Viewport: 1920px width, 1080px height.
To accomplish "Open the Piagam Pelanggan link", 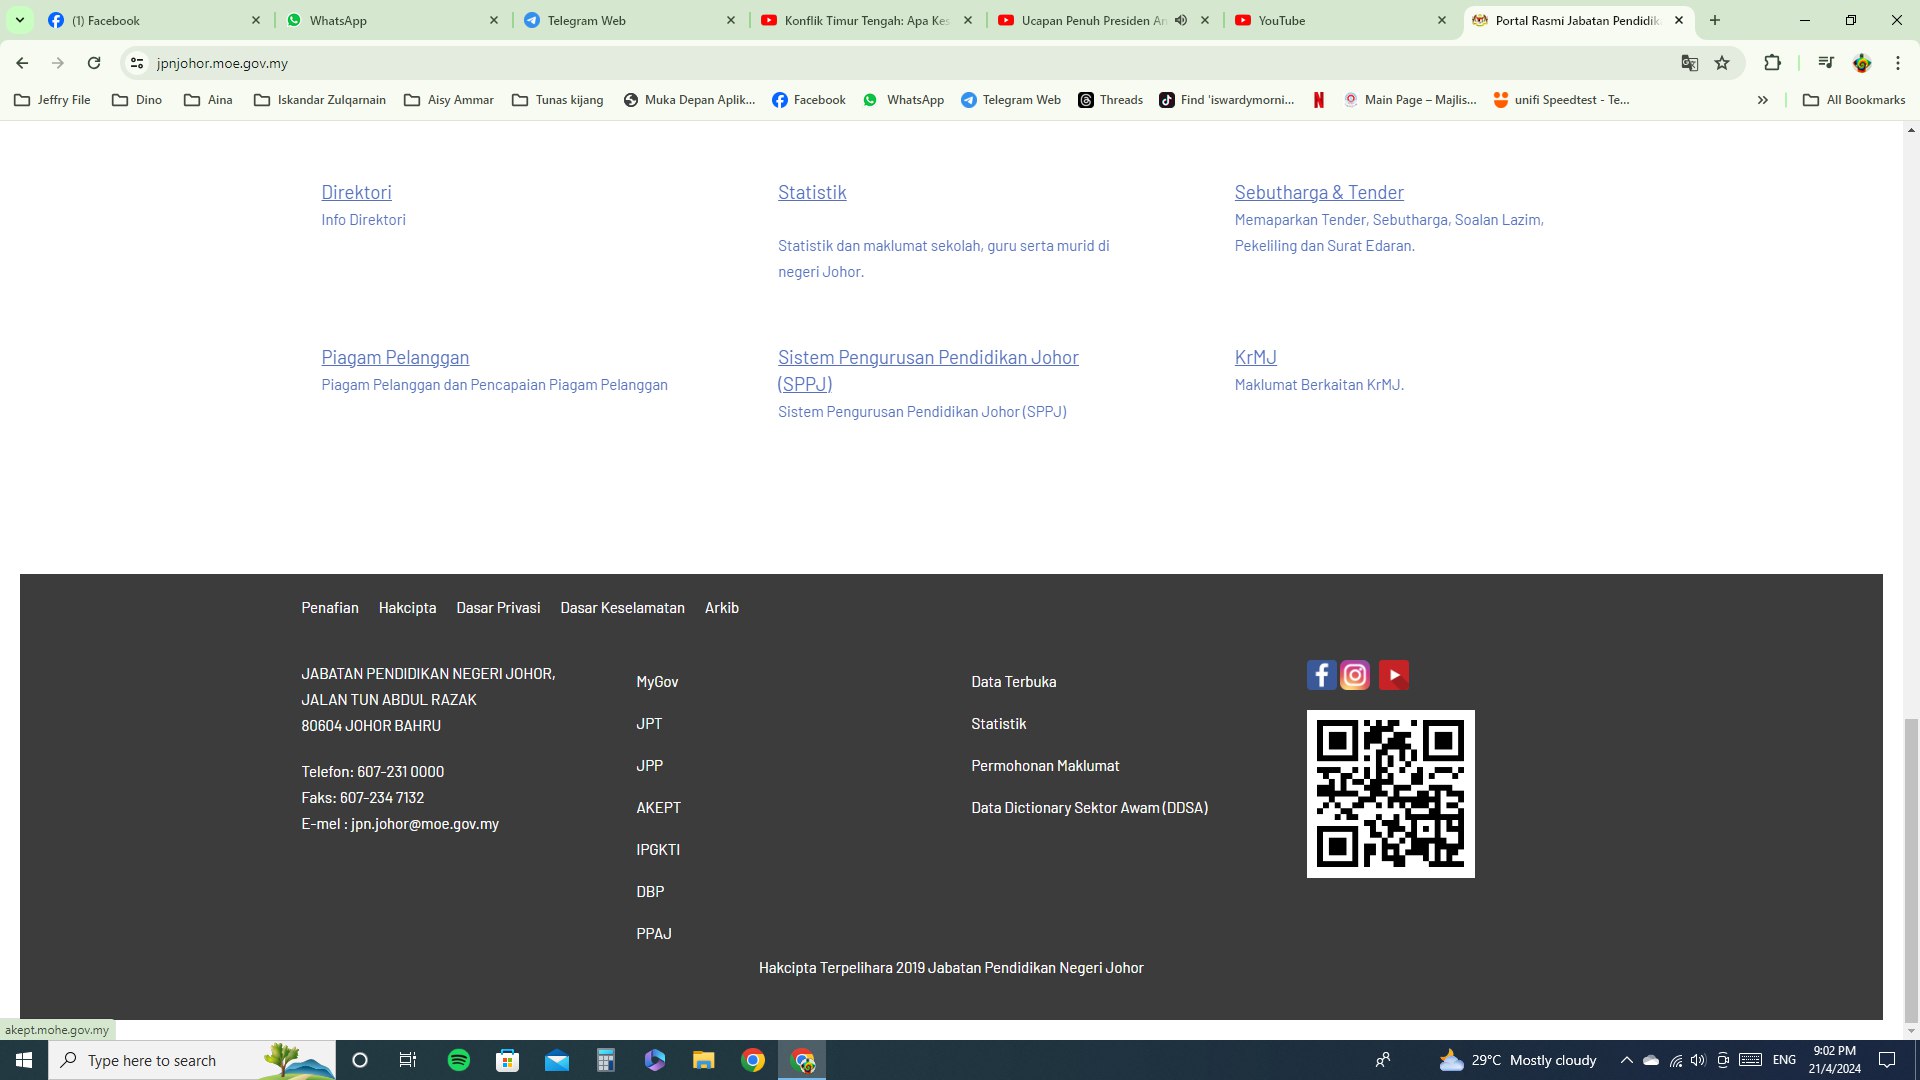I will tap(395, 357).
